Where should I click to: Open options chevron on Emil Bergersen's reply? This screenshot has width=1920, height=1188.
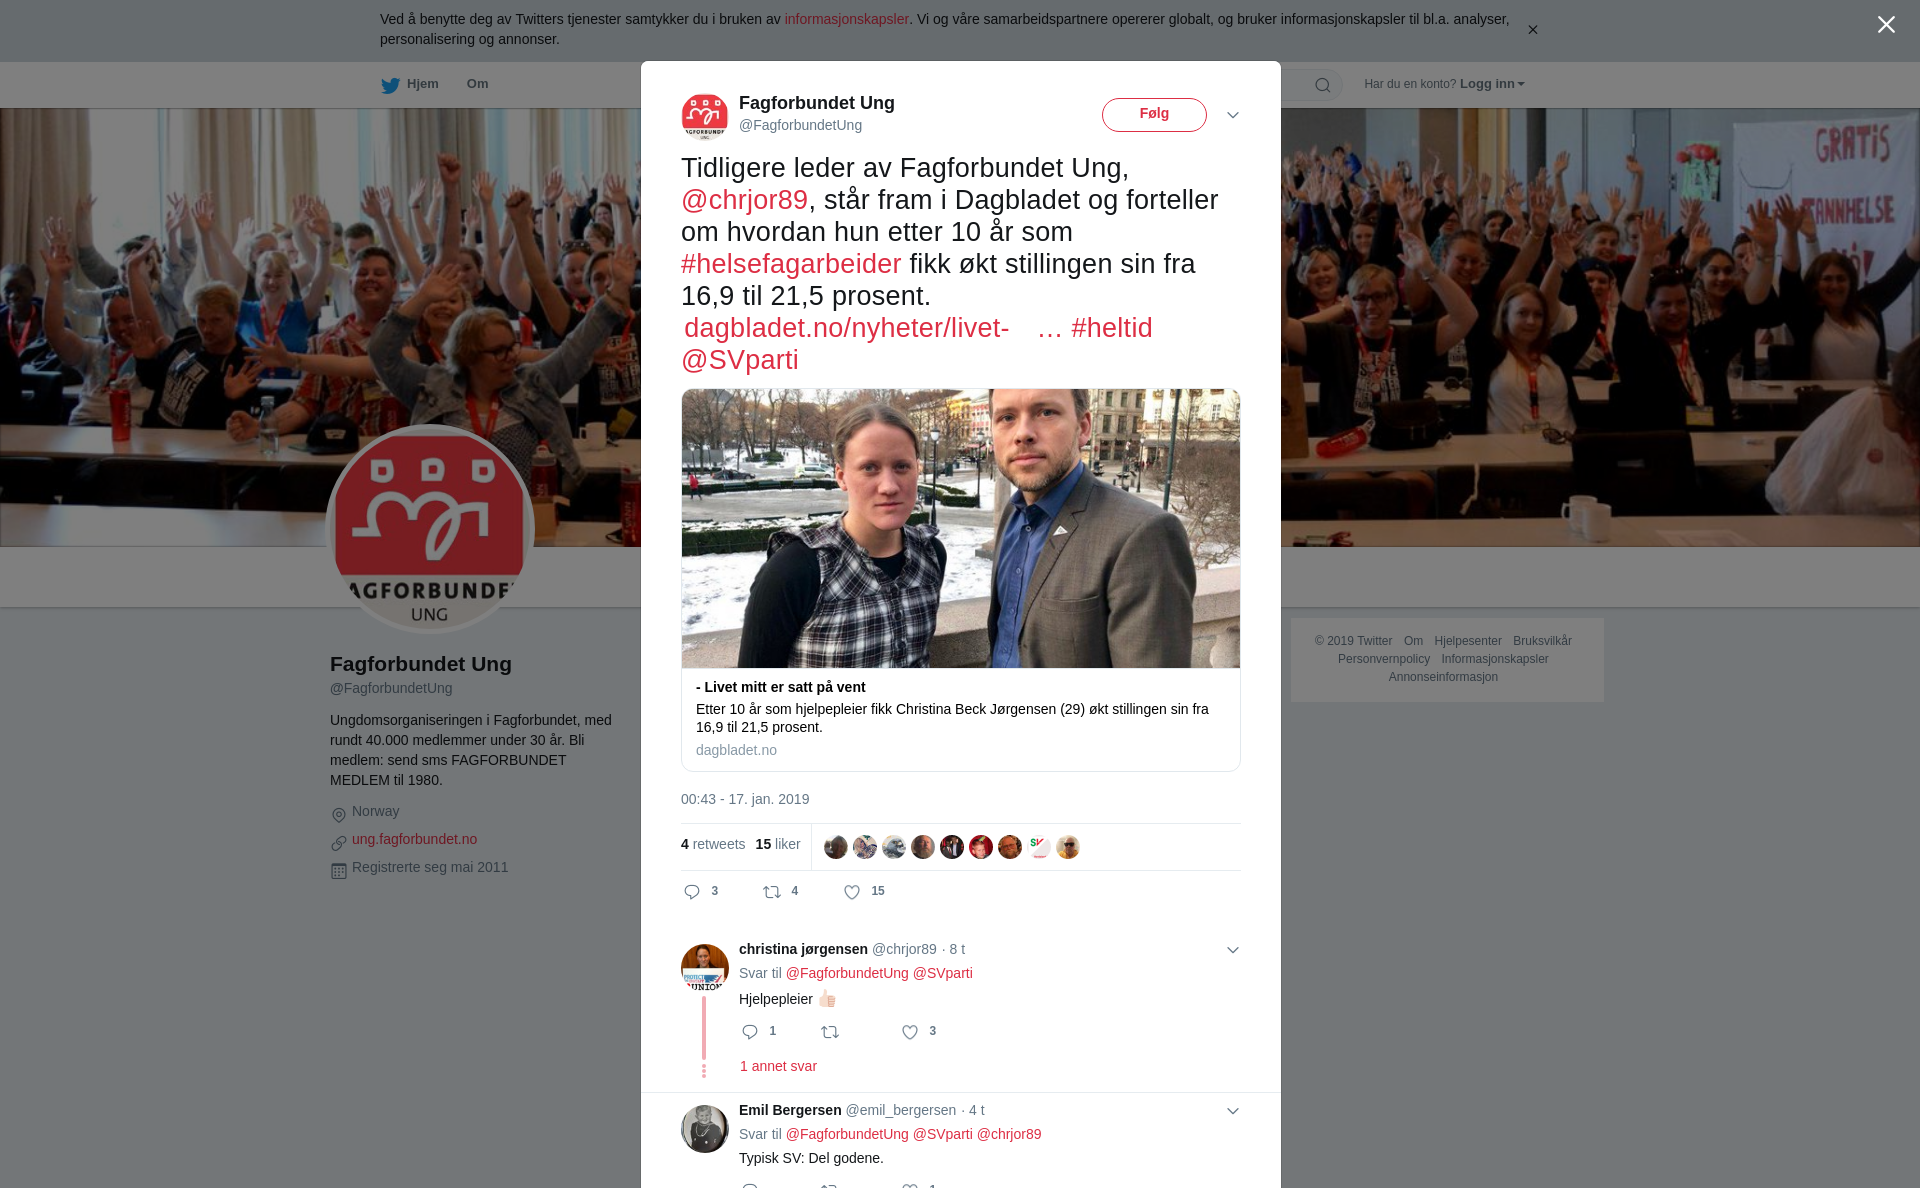point(1233,1111)
